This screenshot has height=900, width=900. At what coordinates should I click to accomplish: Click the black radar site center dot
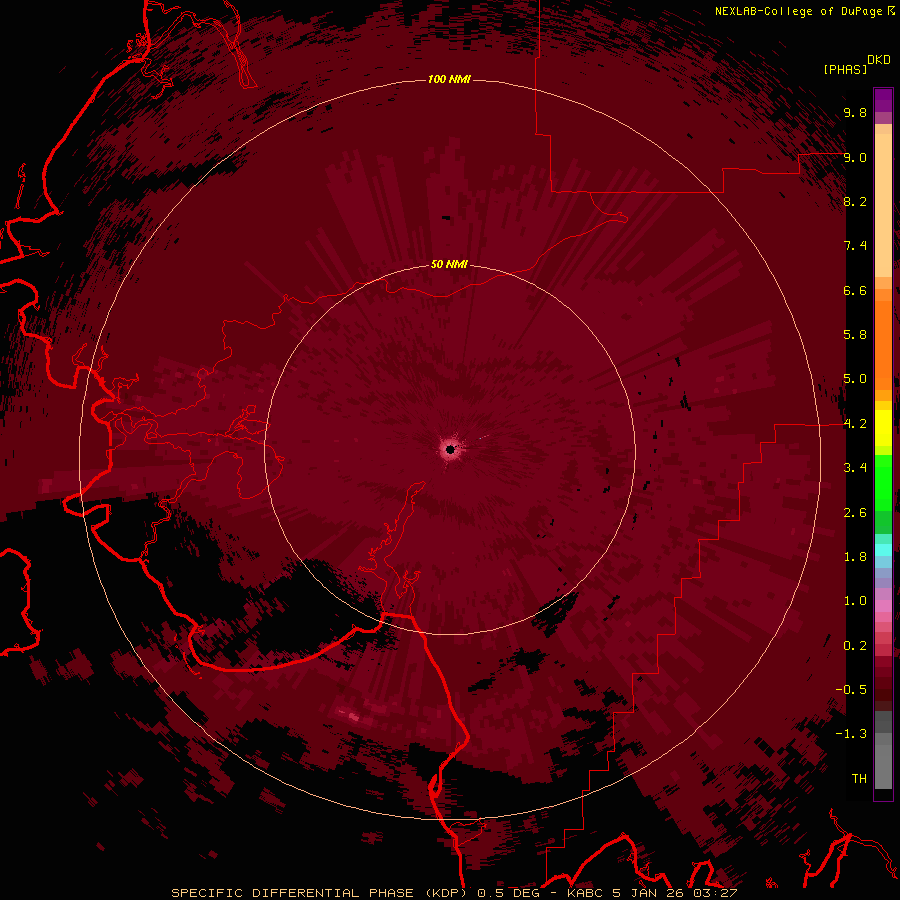coord(450,449)
